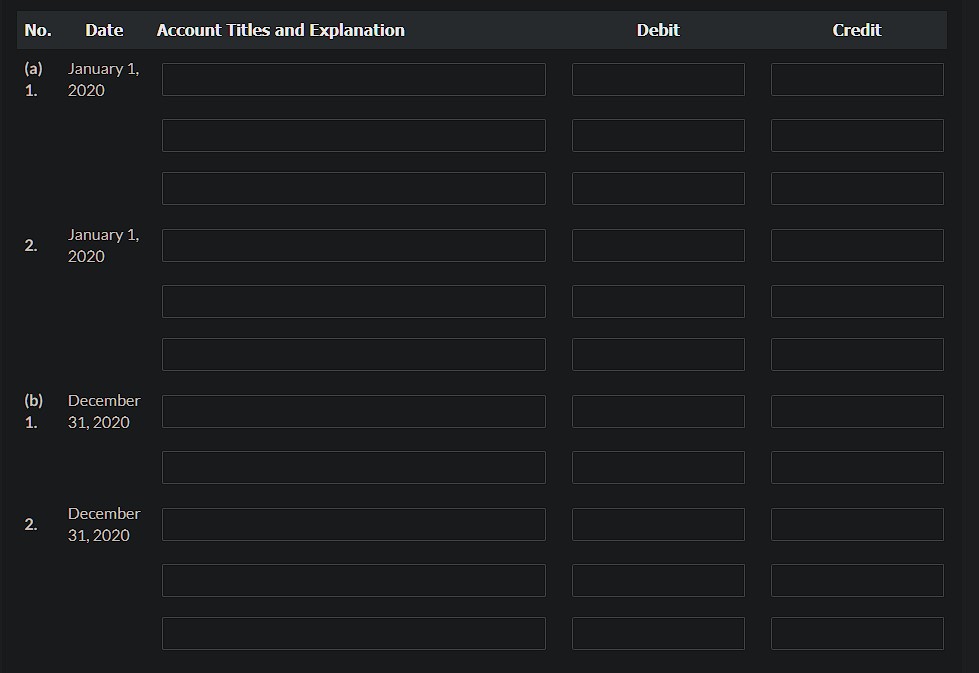
Task: Select the second debit field of December entry 2
Action: coord(658,581)
